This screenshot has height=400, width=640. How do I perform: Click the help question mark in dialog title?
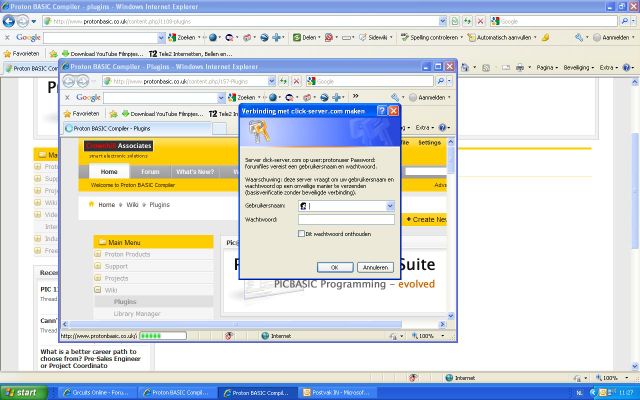click(382, 111)
